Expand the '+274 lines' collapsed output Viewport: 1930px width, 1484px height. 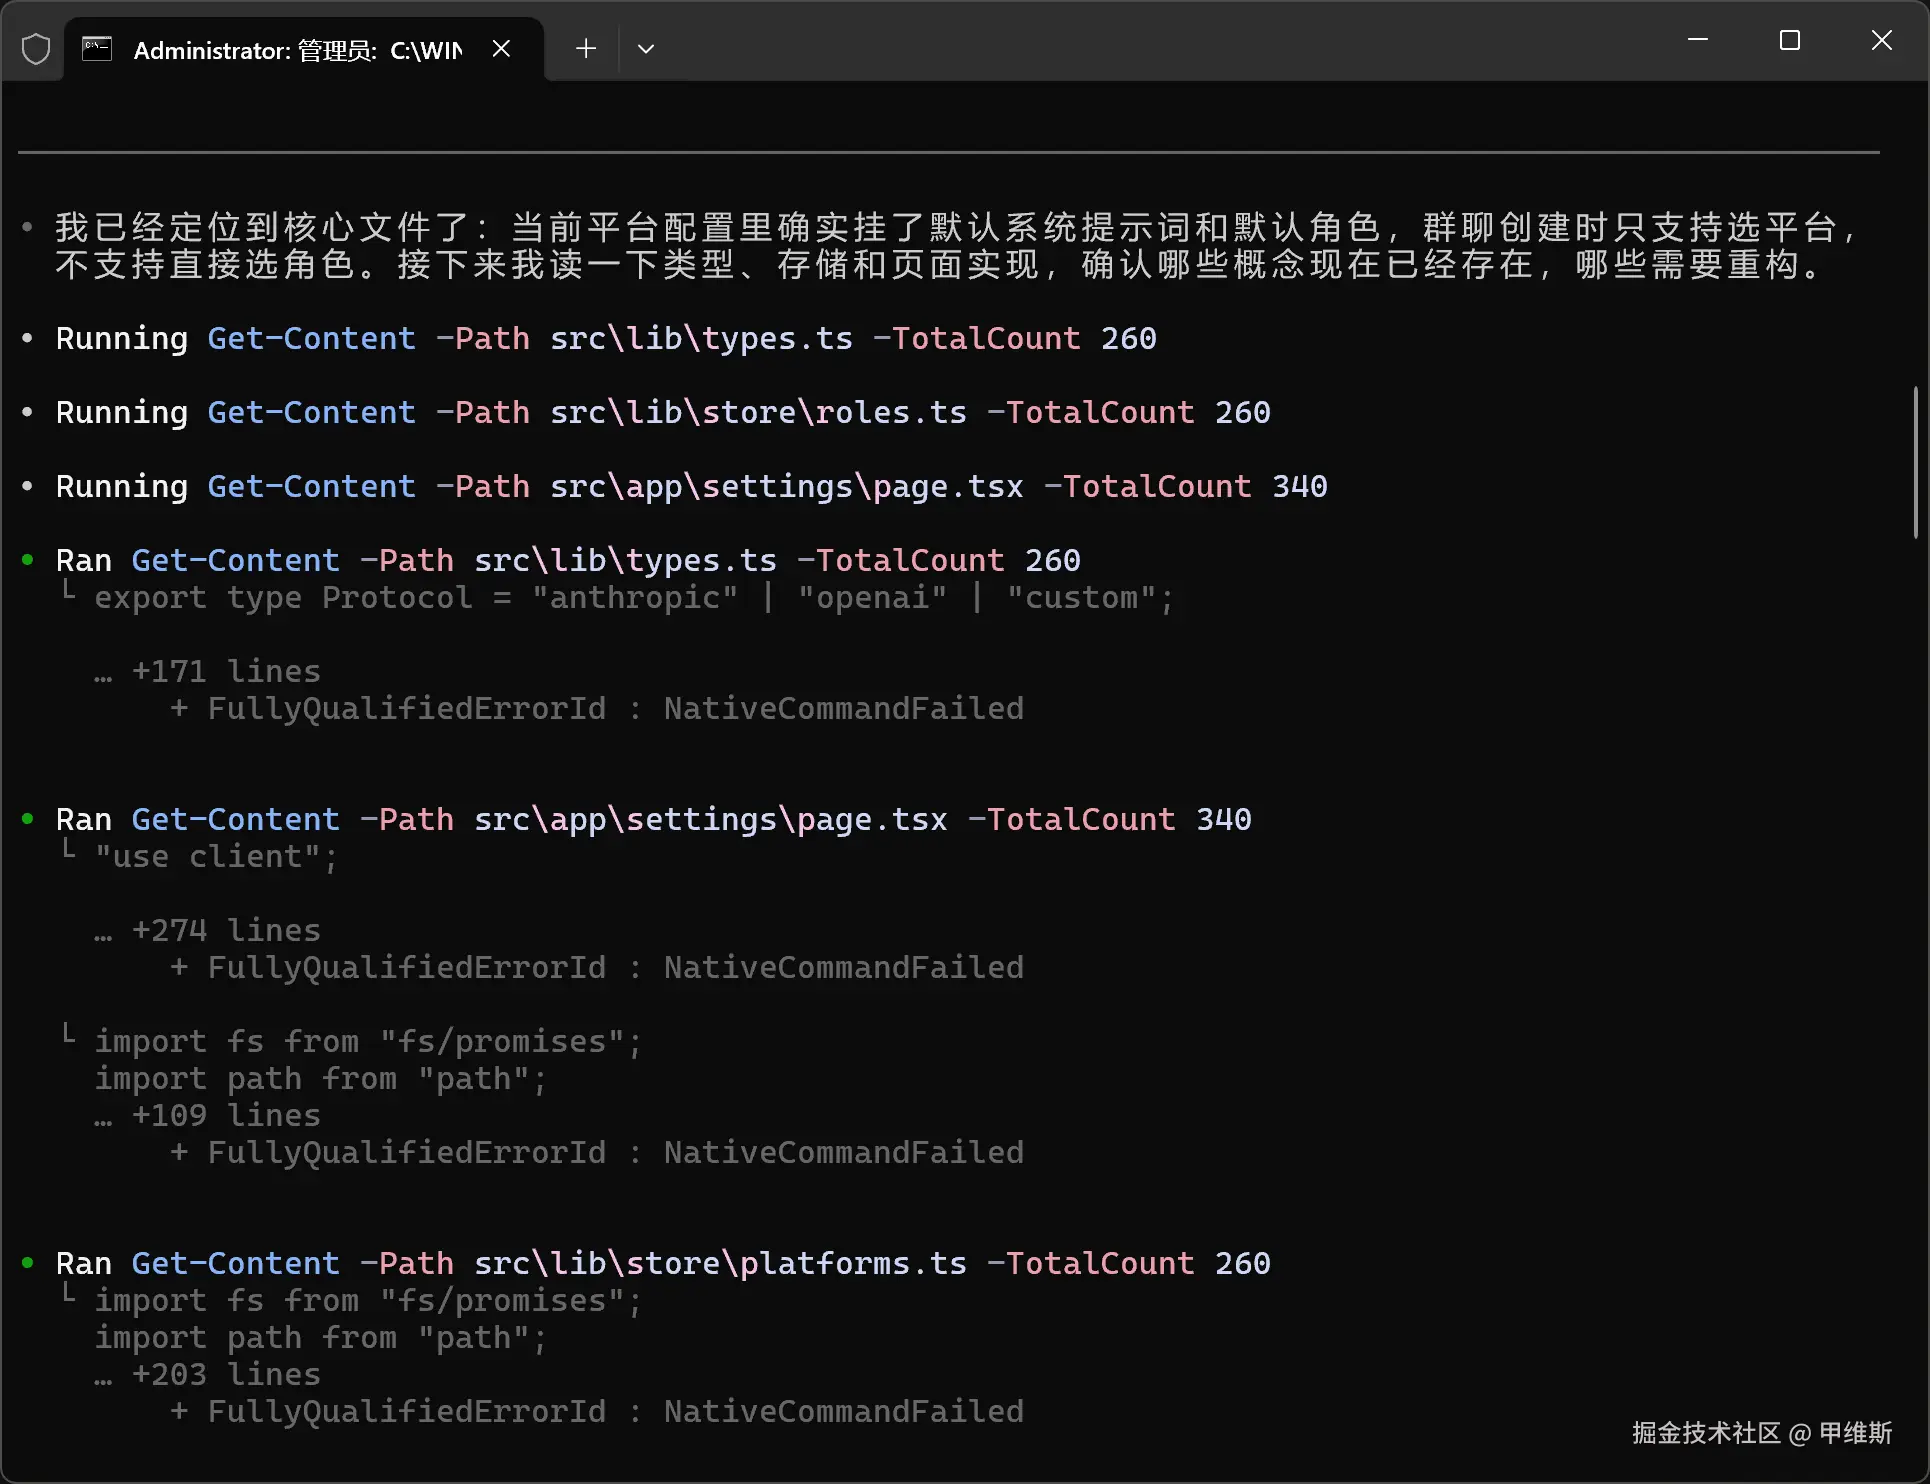[225, 930]
